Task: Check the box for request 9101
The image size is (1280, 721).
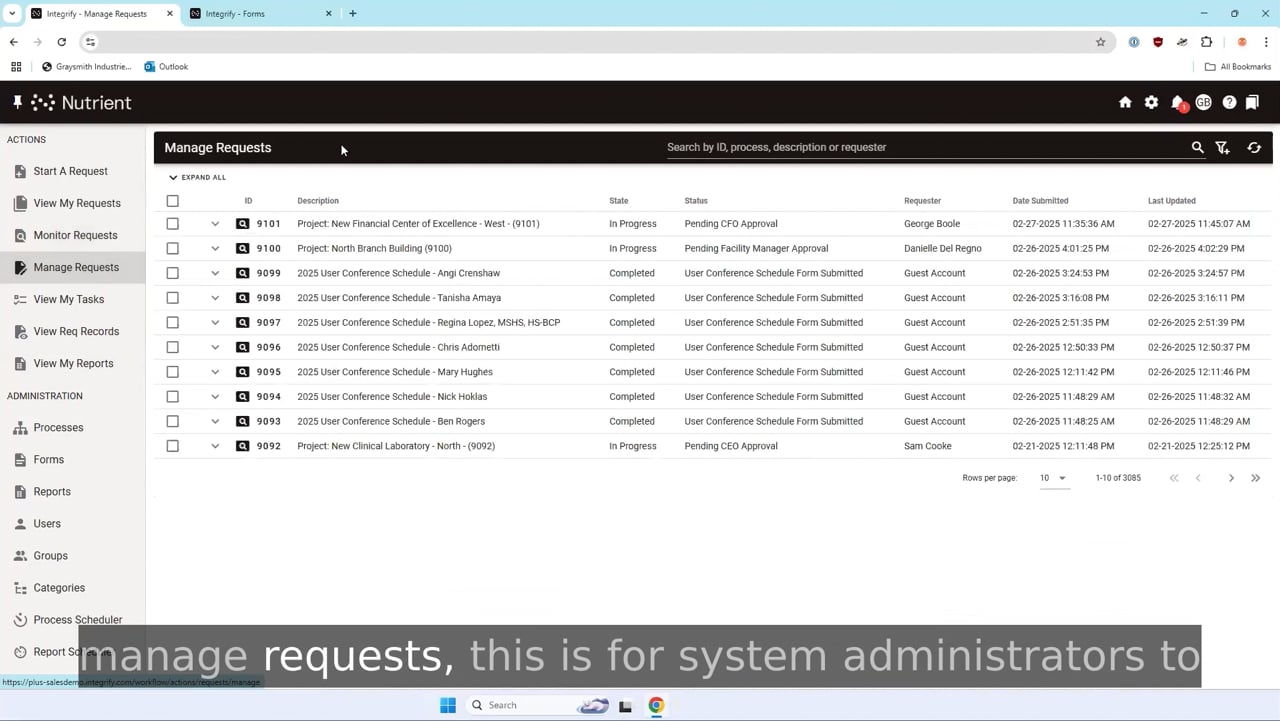Action: [x=172, y=224]
